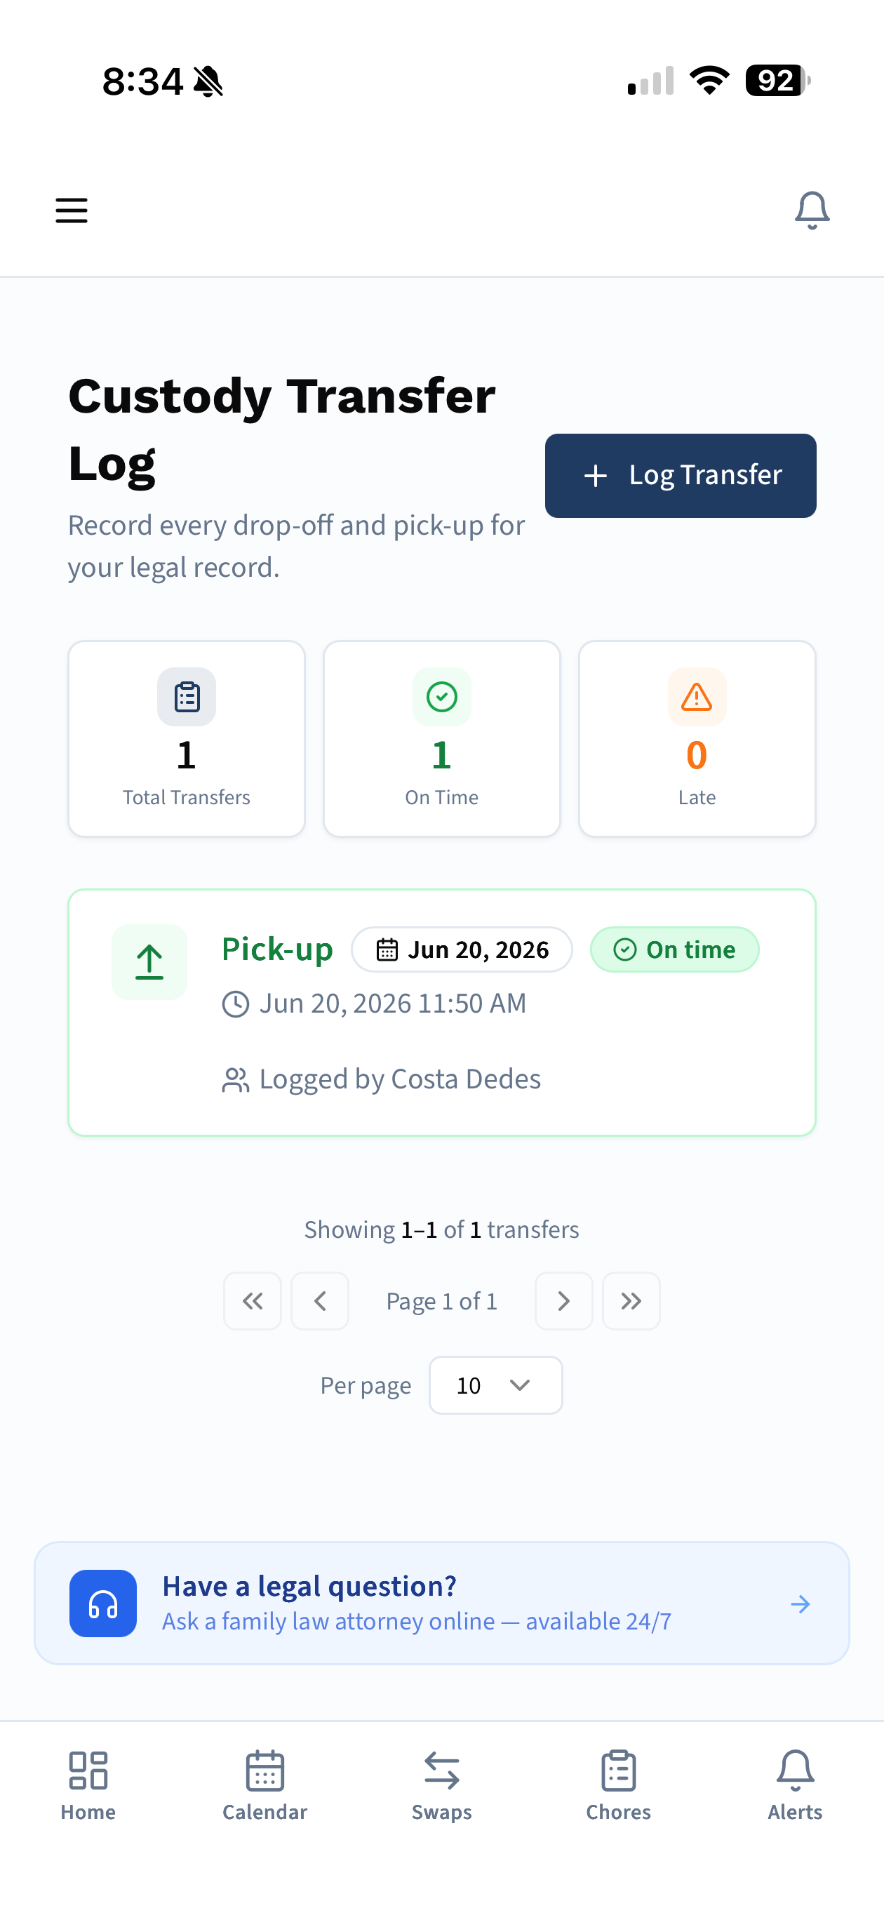Click the Total Transfers clipboard icon
The image size is (884, 1920).
[x=187, y=697]
